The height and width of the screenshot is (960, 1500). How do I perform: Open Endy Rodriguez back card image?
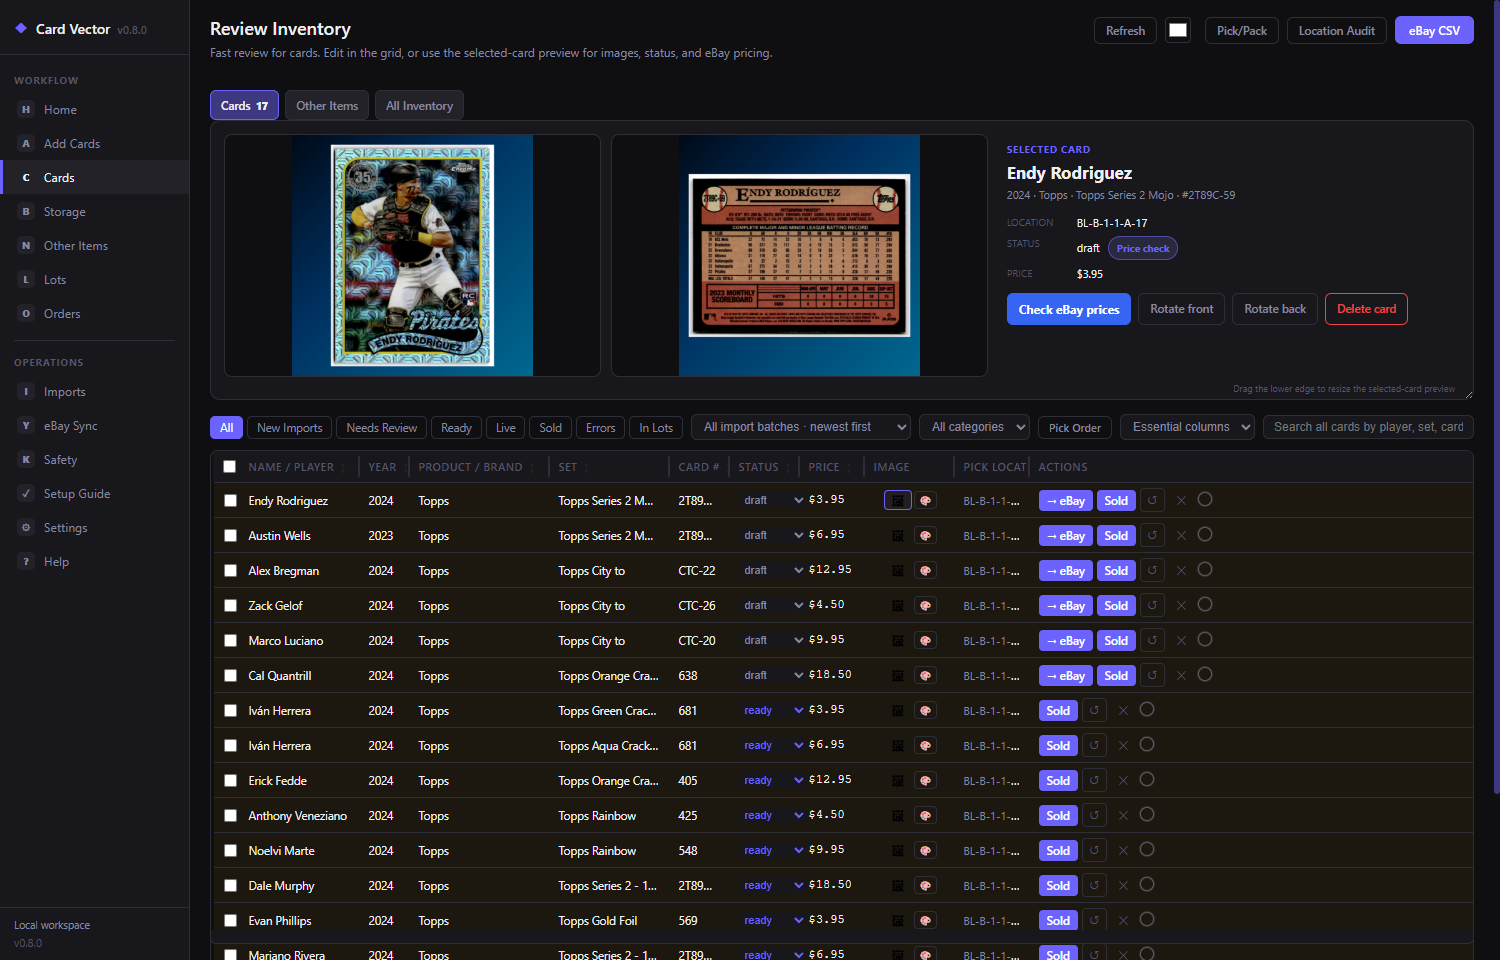coord(799,255)
